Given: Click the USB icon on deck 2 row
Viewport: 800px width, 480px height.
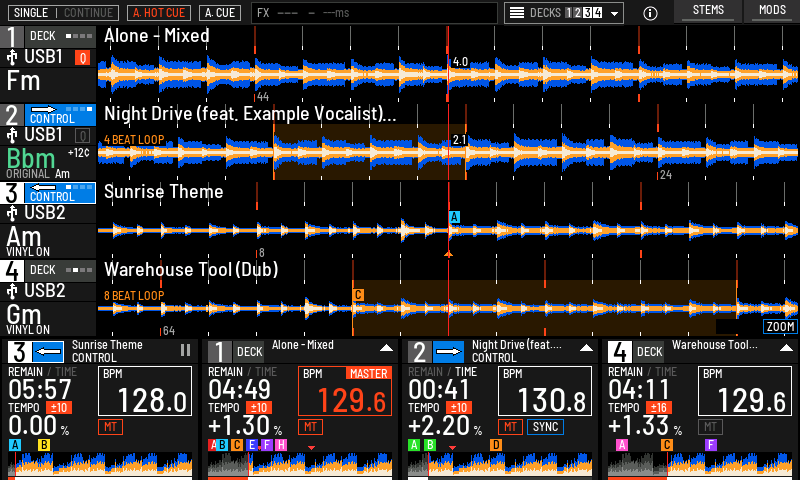Looking at the screenshot, I should click(x=12, y=135).
